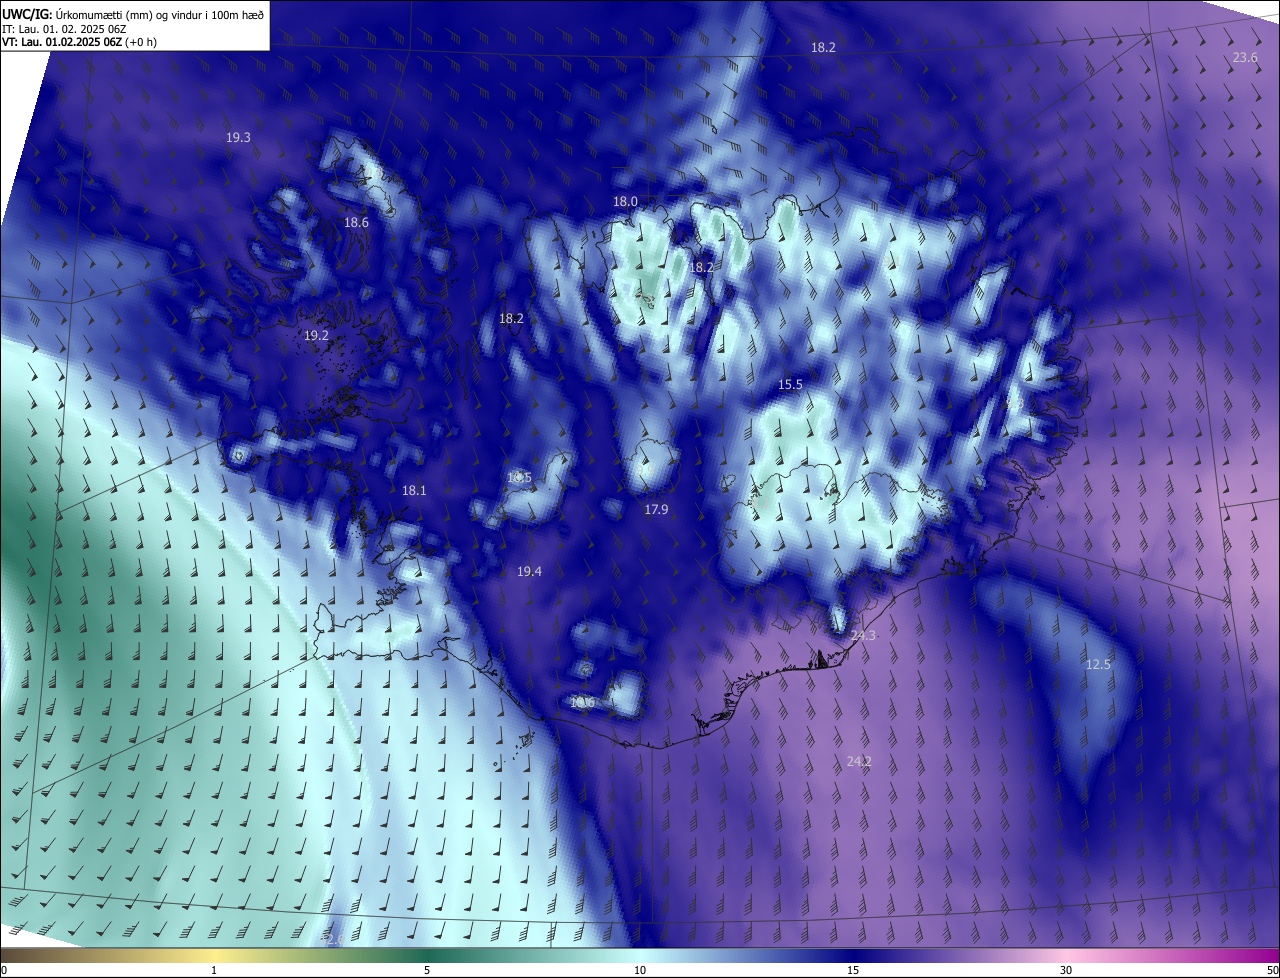Click the 23.6 value label
Viewport: 1280px width, 978px height.
click(1245, 58)
